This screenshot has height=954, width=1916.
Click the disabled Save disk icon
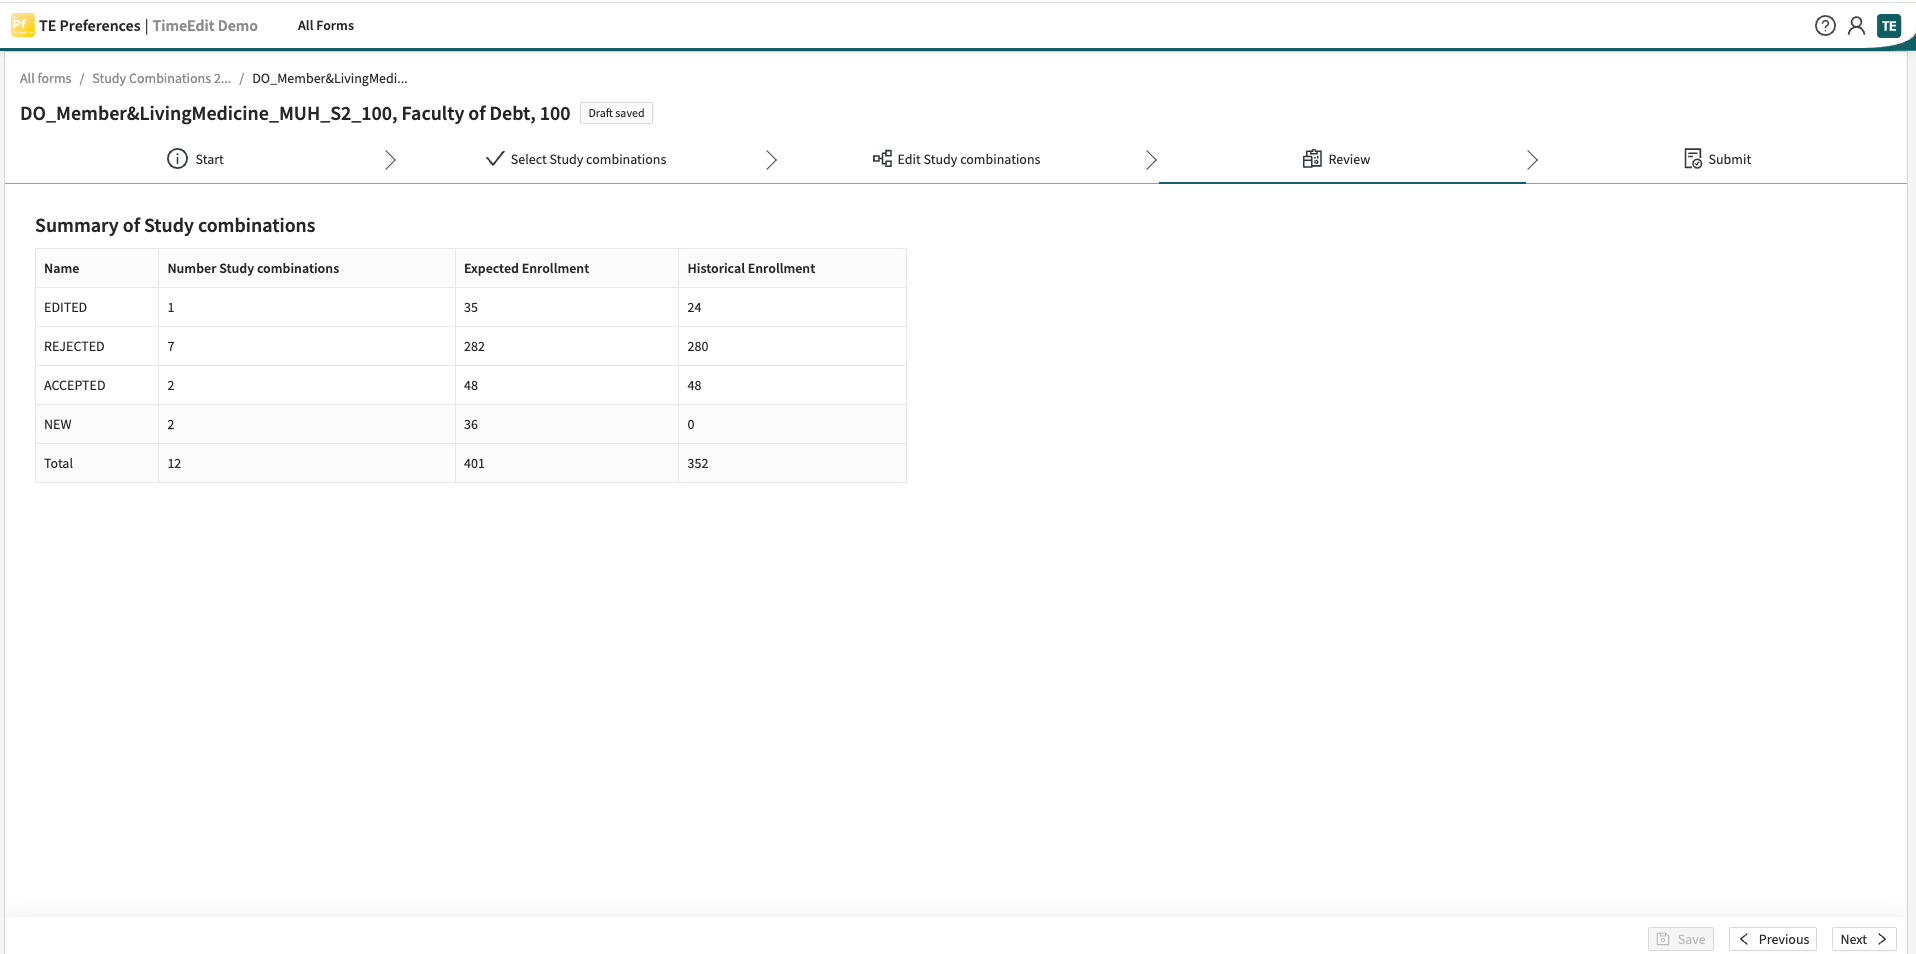click(x=1663, y=939)
